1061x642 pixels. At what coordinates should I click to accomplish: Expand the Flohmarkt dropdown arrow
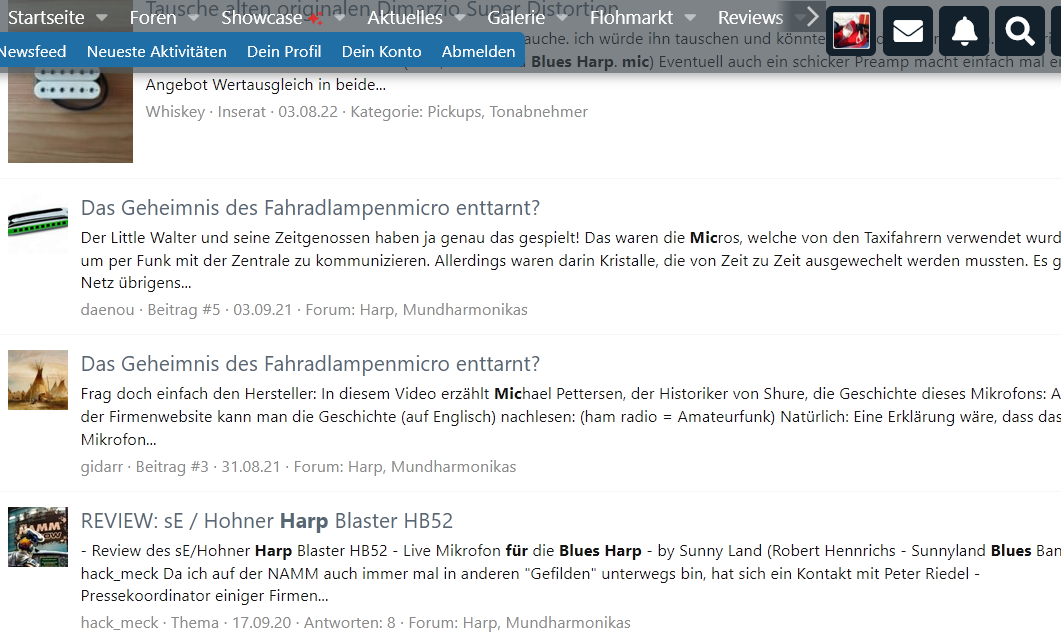tap(690, 18)
